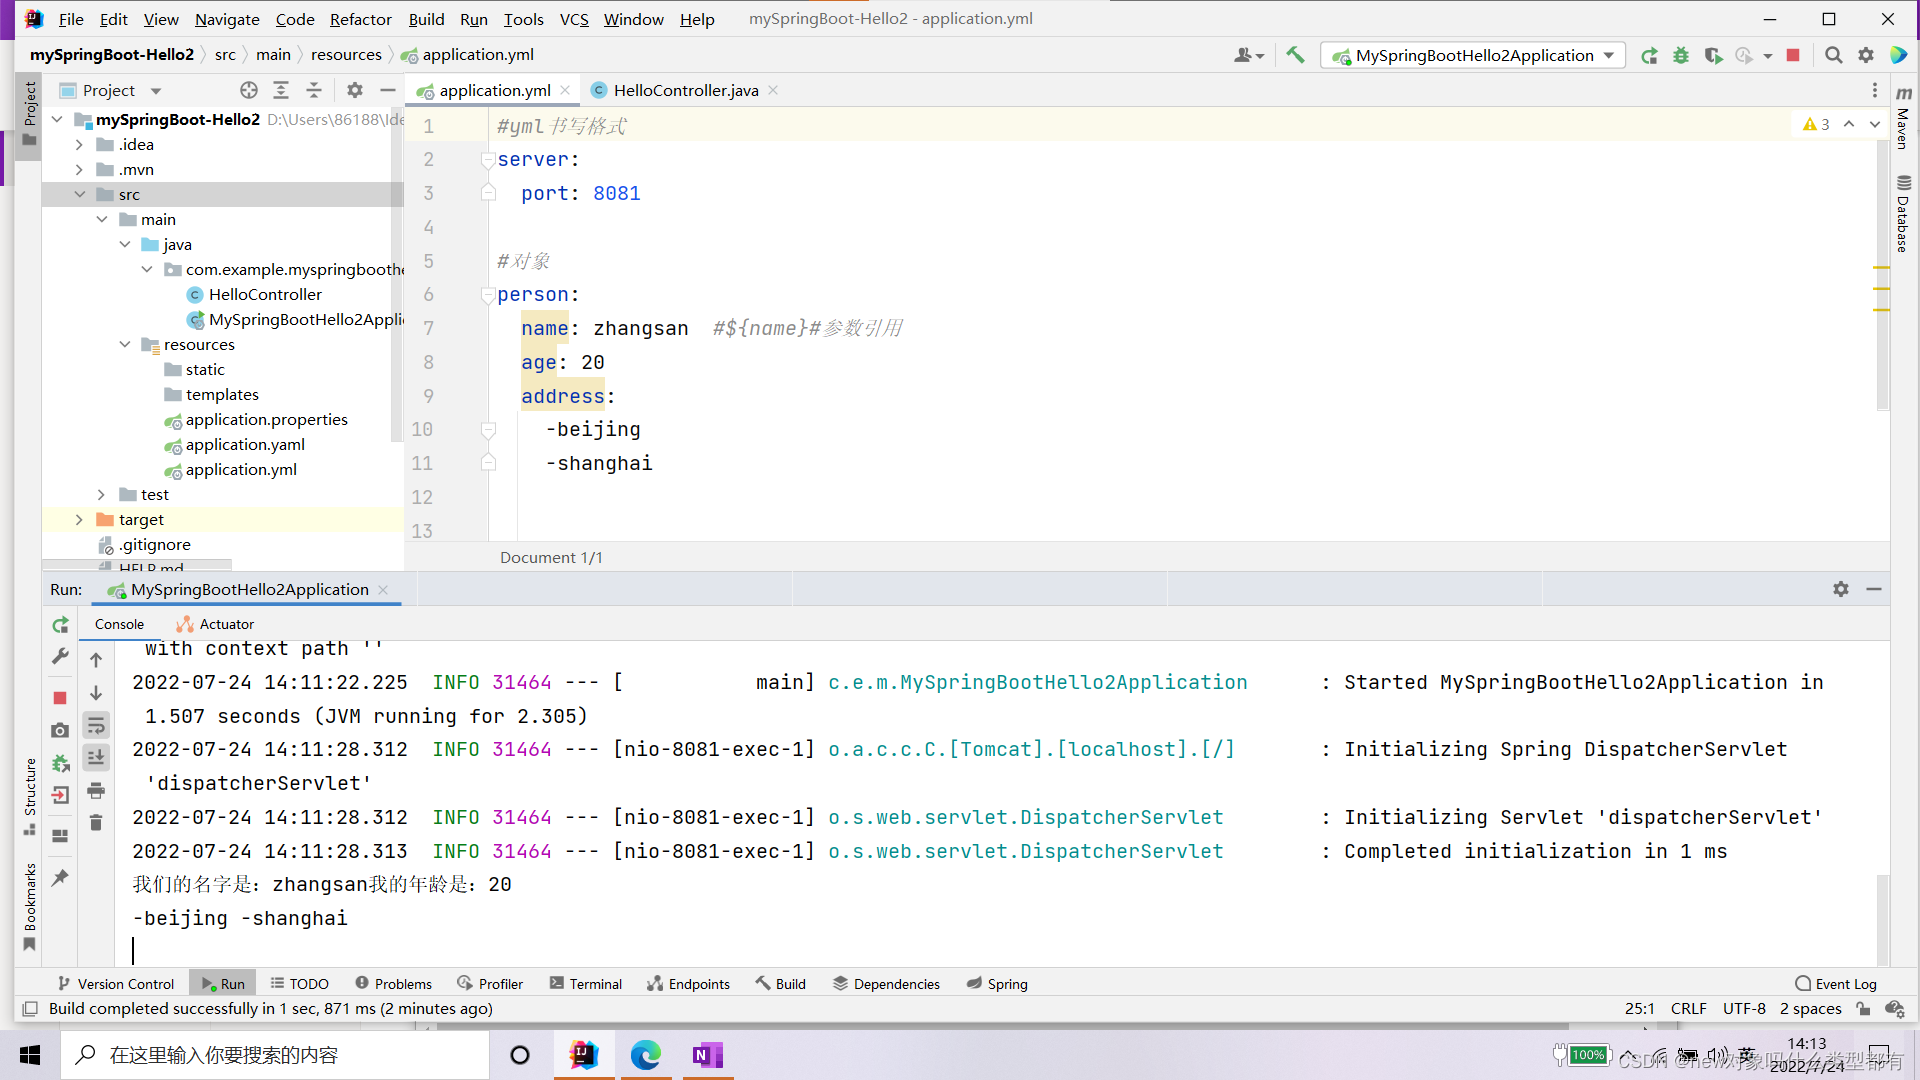The image size is (1920, 1080).
Task: Toggle the Bookmarks side tool window
Action: tap(29, 906)
